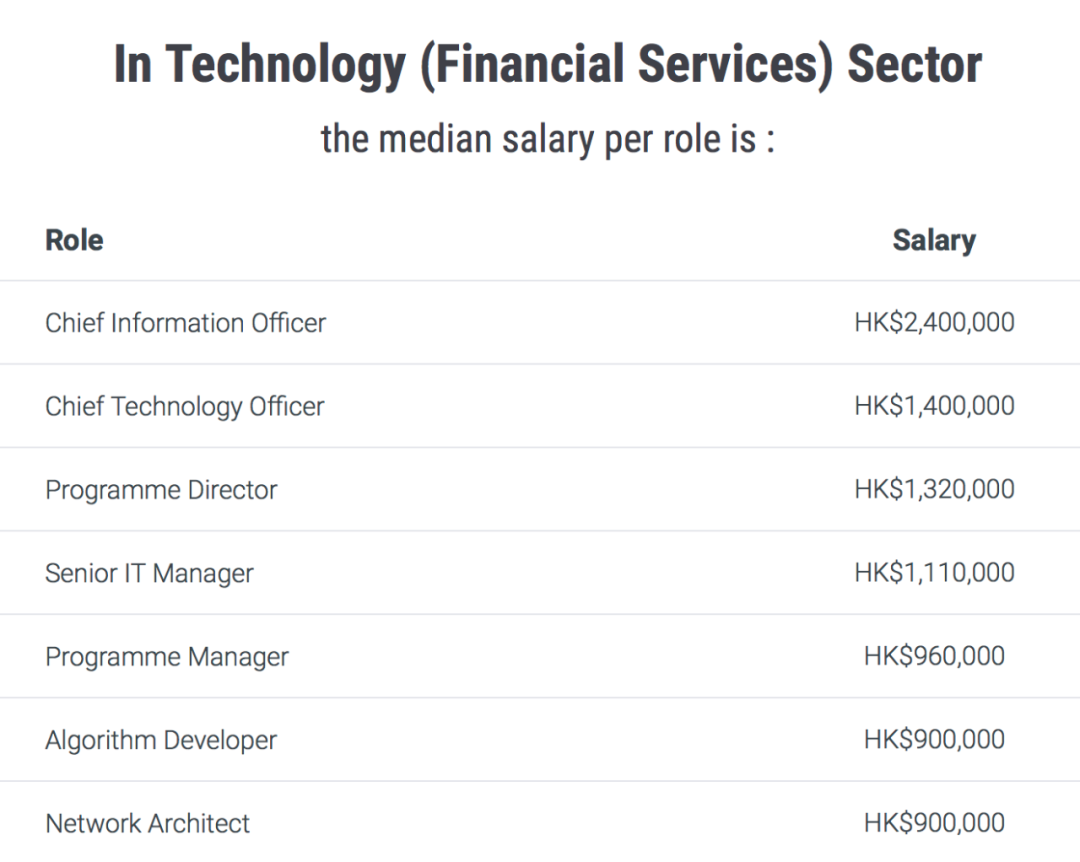The height and width of the screenshot is (862, 1080).
Task: Click the HK$1,110,000 salary figure
Action: pos(934,573)
